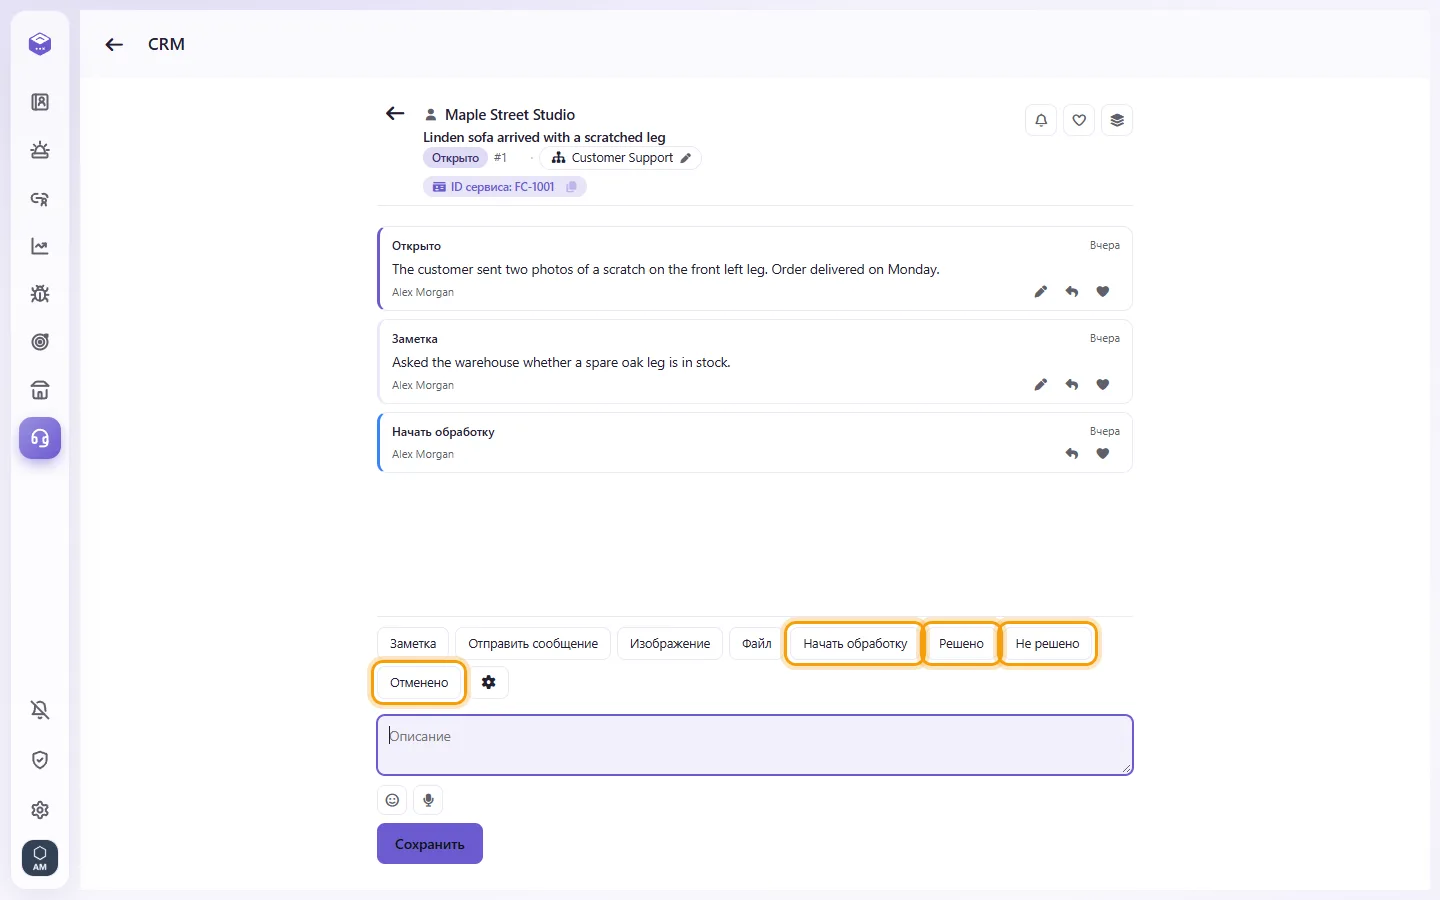Open the alarm bell sidebar module
Viewport: 1440px width, 900px height.
[x=40, y=150]
